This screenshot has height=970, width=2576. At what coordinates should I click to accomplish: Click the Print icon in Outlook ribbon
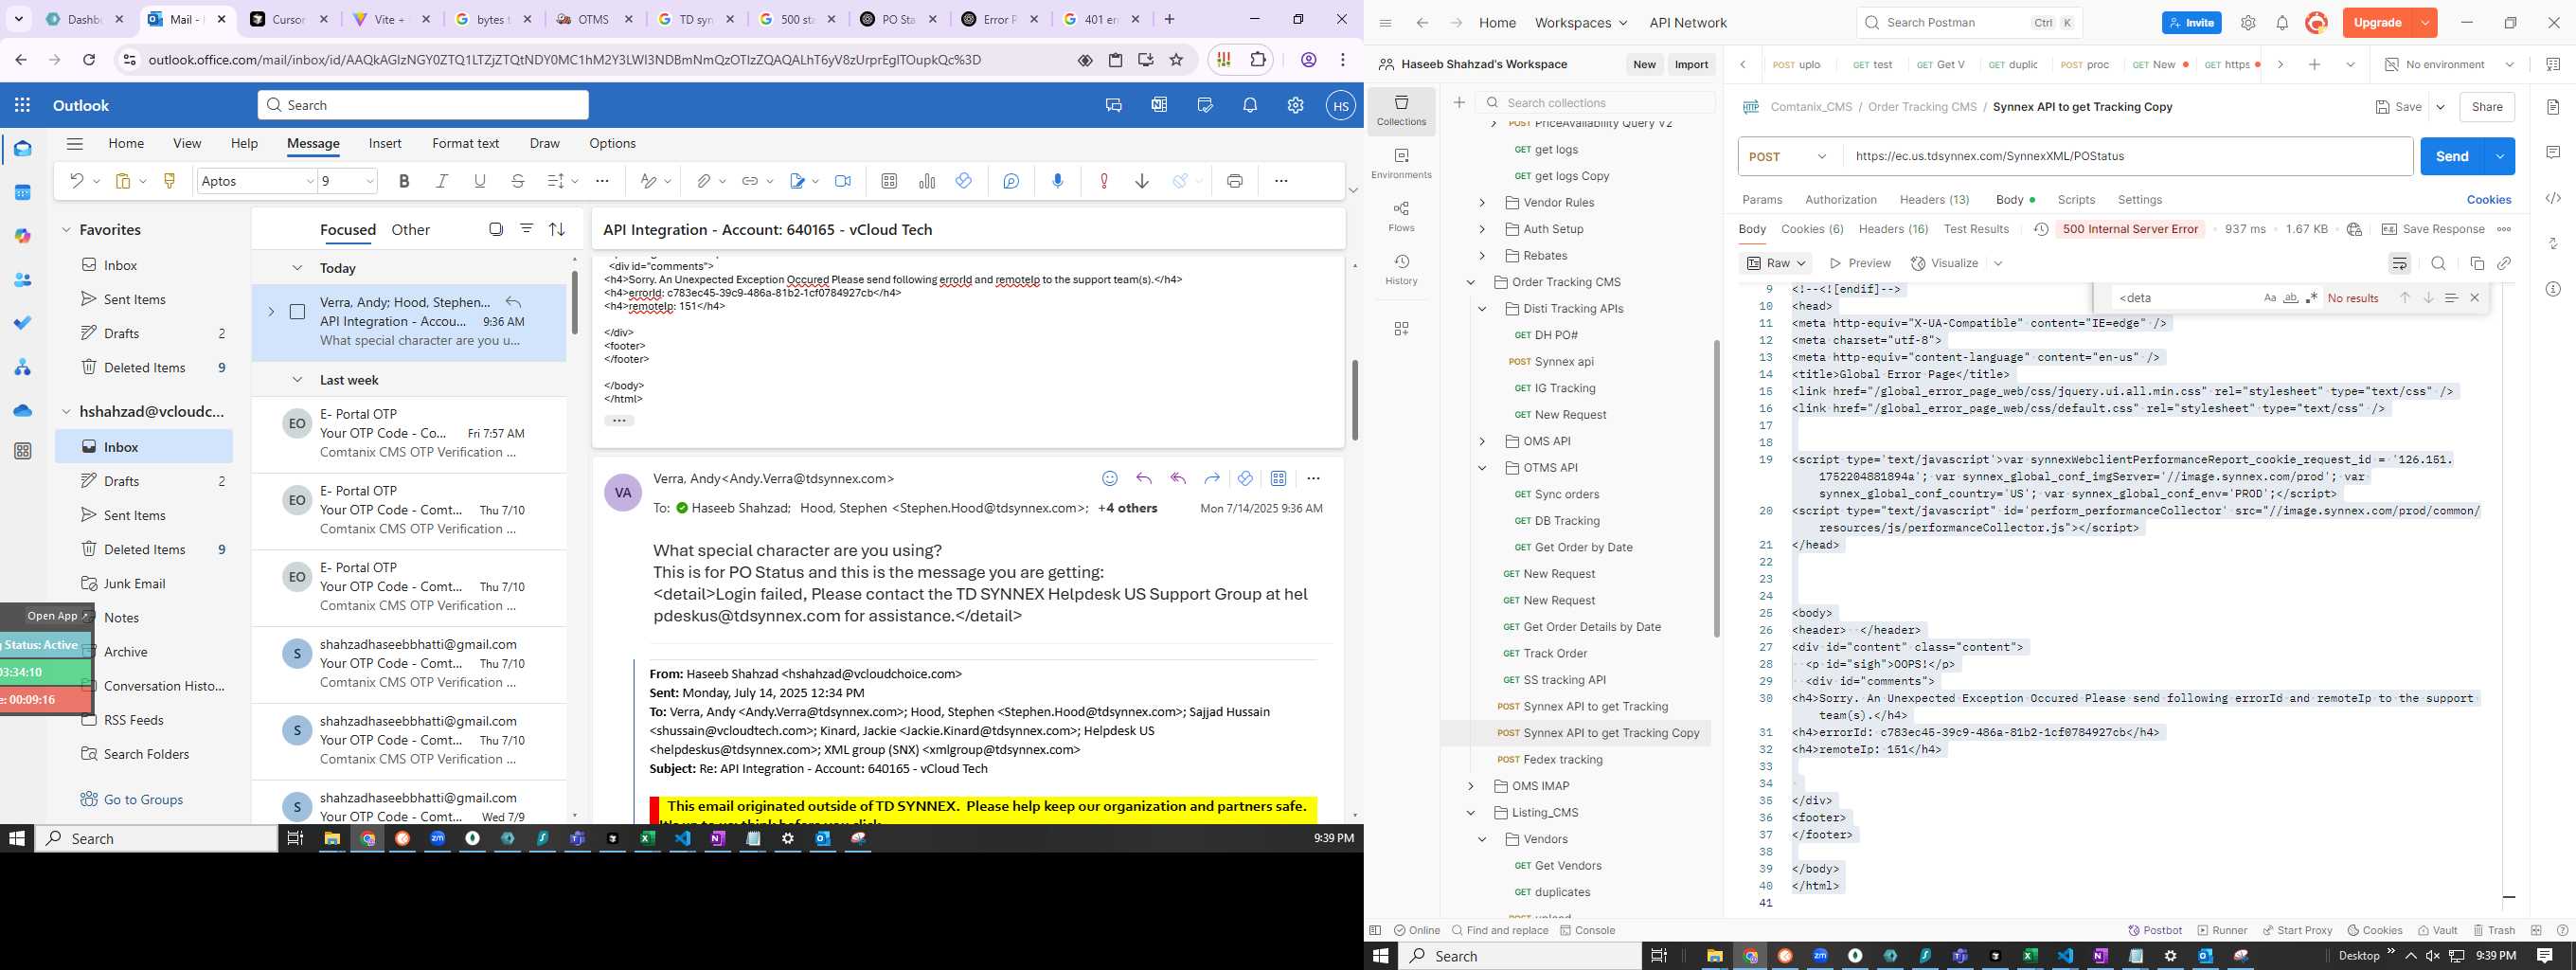click(x=1235, y=181)
